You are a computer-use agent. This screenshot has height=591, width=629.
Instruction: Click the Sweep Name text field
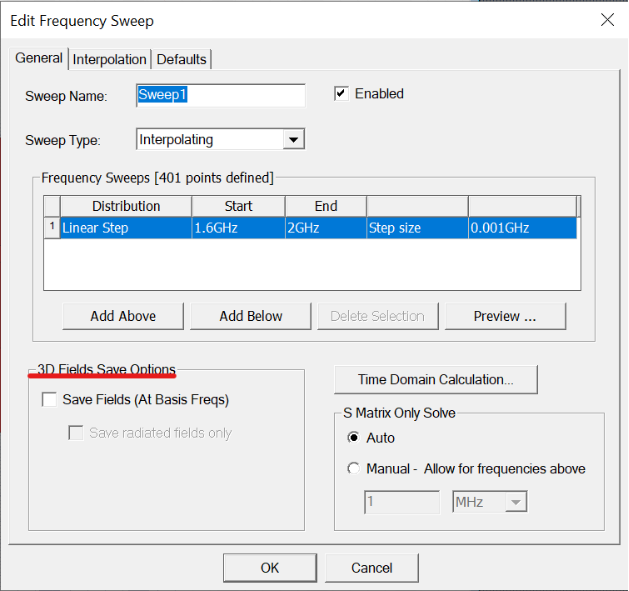tap(220, 94)
